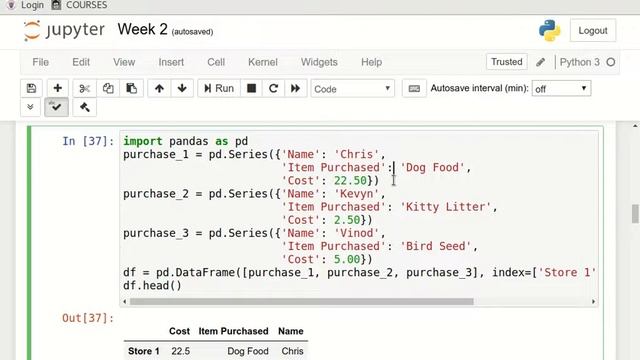Click the Store 1 row label
Image resolution: width=640 pixels, height=360 pixels.
(x=144, y=351)
